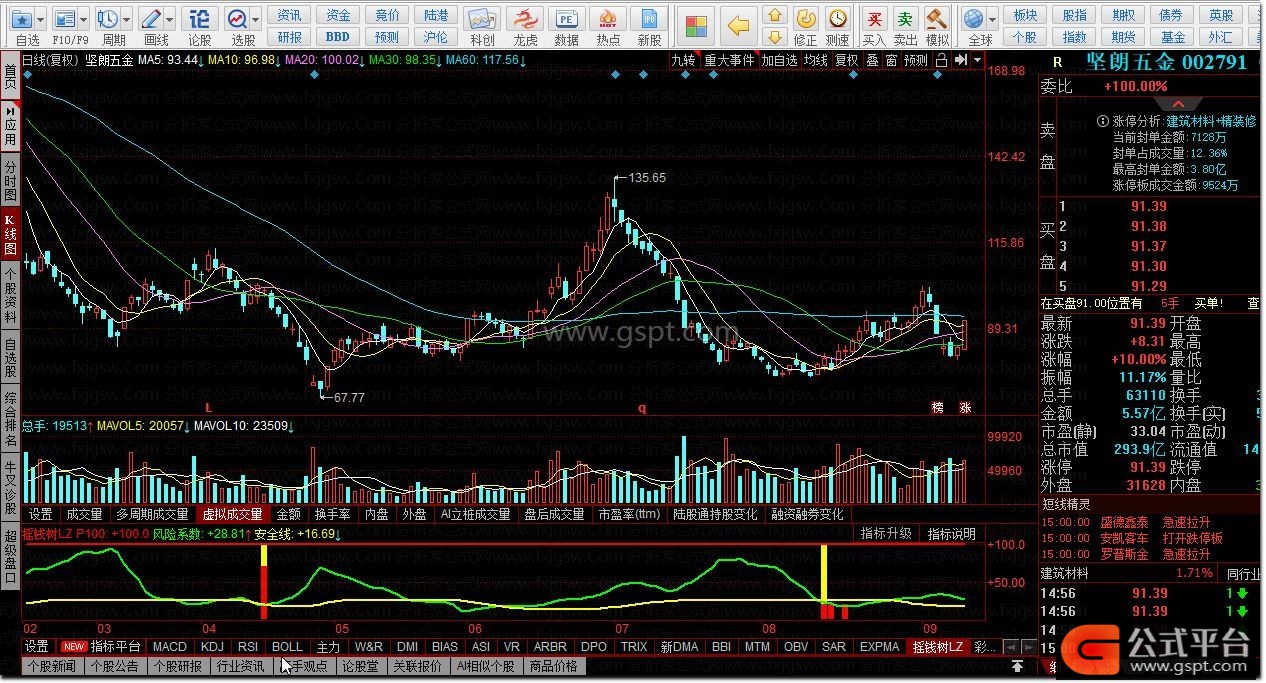Toggle the 叠 overlay option
The height and width of the screenshot is (683, 1266).
(x=871, y=60)
